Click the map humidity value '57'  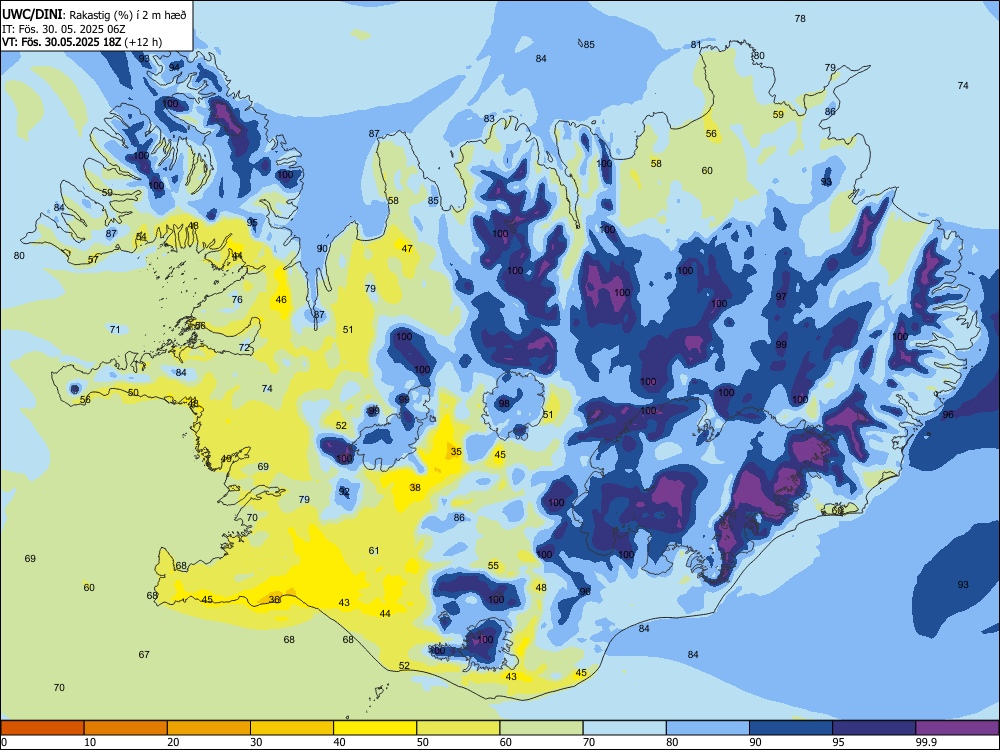point(94,260)
